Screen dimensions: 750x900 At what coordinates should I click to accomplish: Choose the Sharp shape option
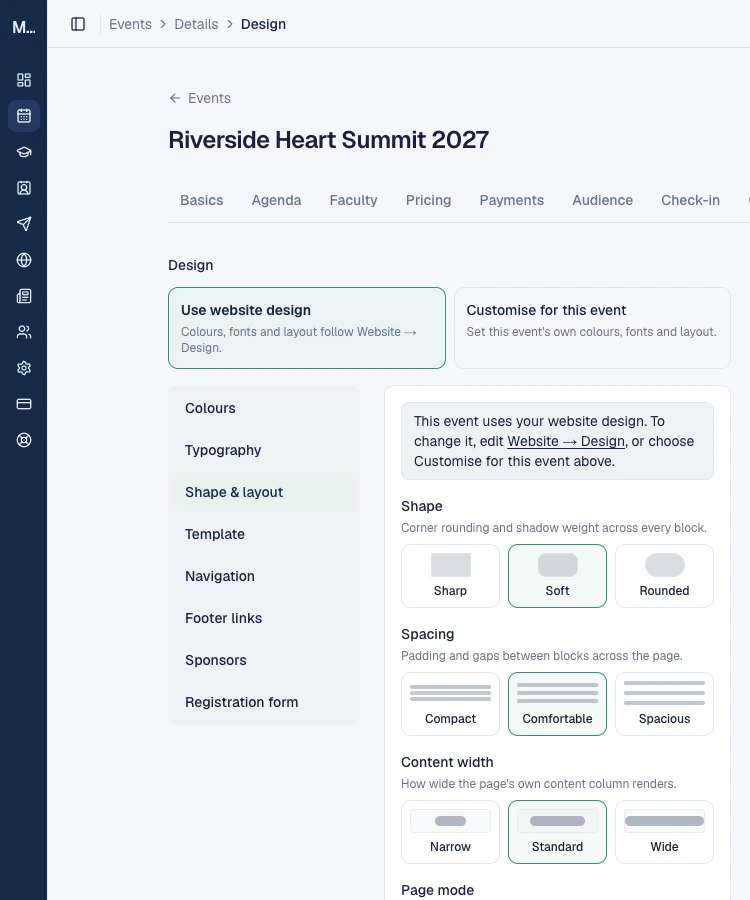[450, 576]
